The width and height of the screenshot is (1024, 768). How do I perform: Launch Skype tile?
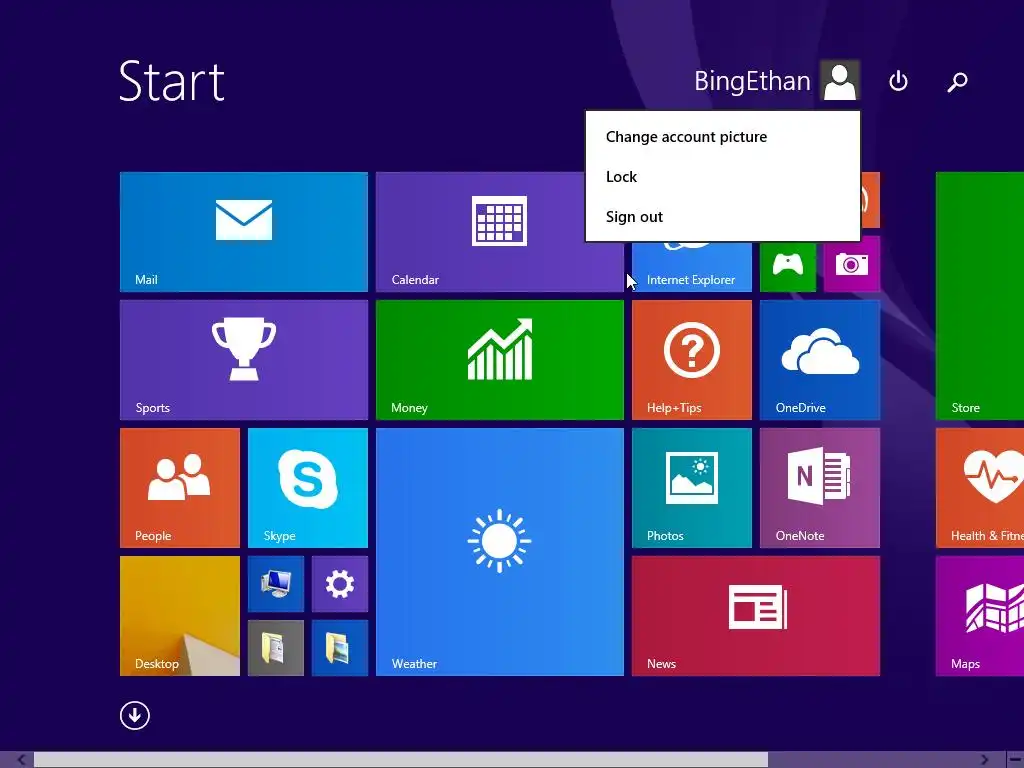click(308, 488)
